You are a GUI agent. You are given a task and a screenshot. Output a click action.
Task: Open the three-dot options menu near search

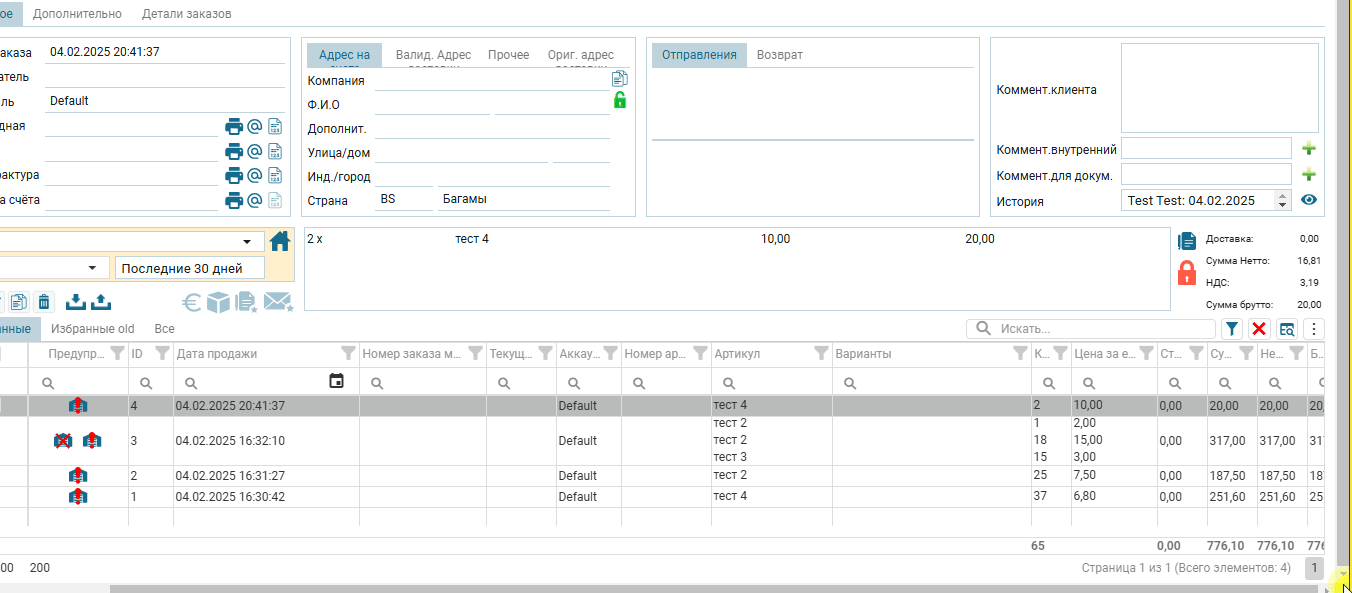[x=1314, y=329]
